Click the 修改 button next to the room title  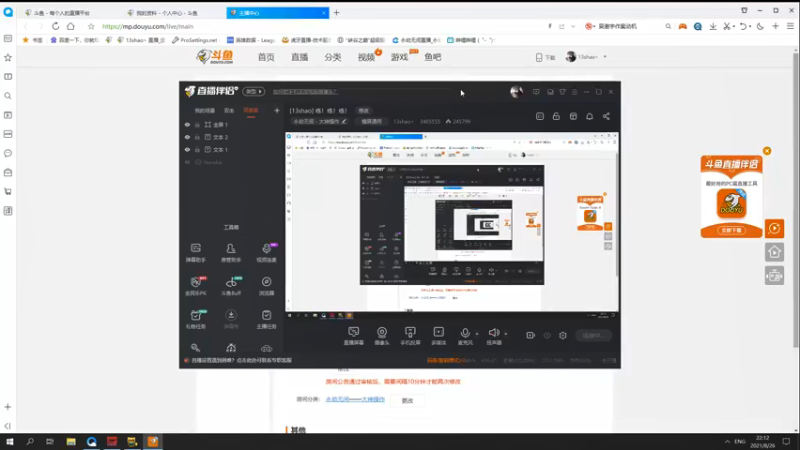point(363,111)
